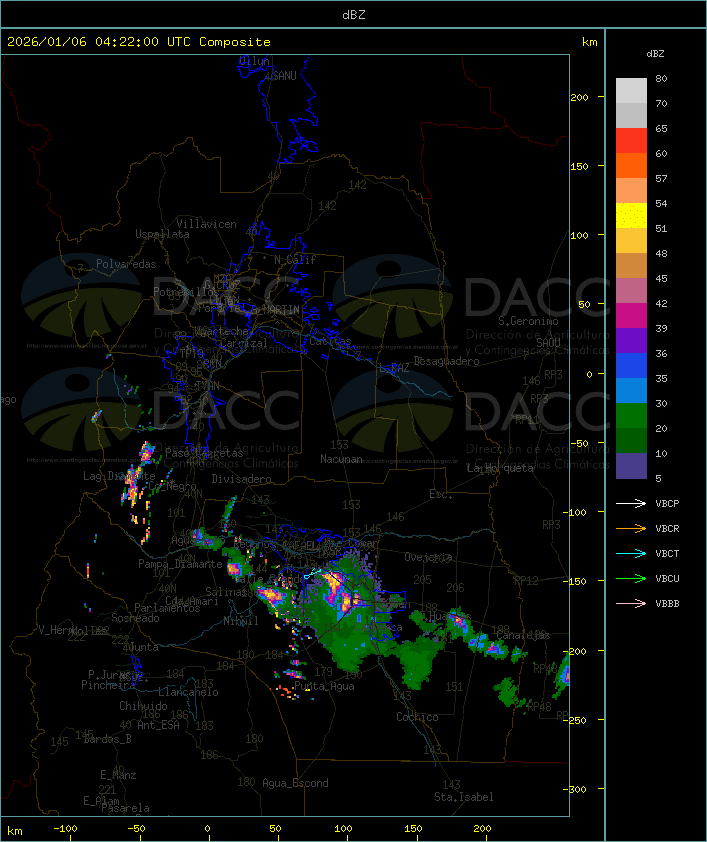This screenshot has height=842, width=707.
Task: Click the Divisadero place label
Action: (242, 478)
